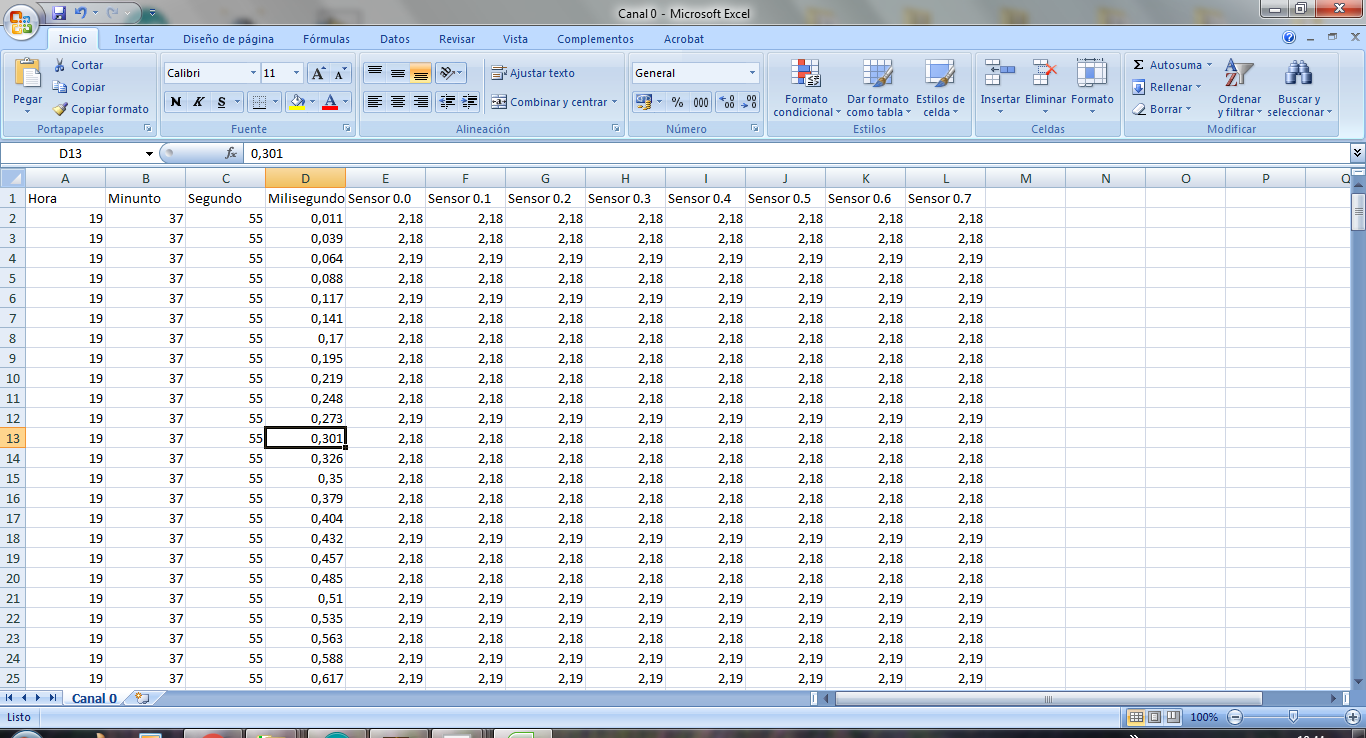
Task: Toggle underline (S) formatting
Action: 221,102
